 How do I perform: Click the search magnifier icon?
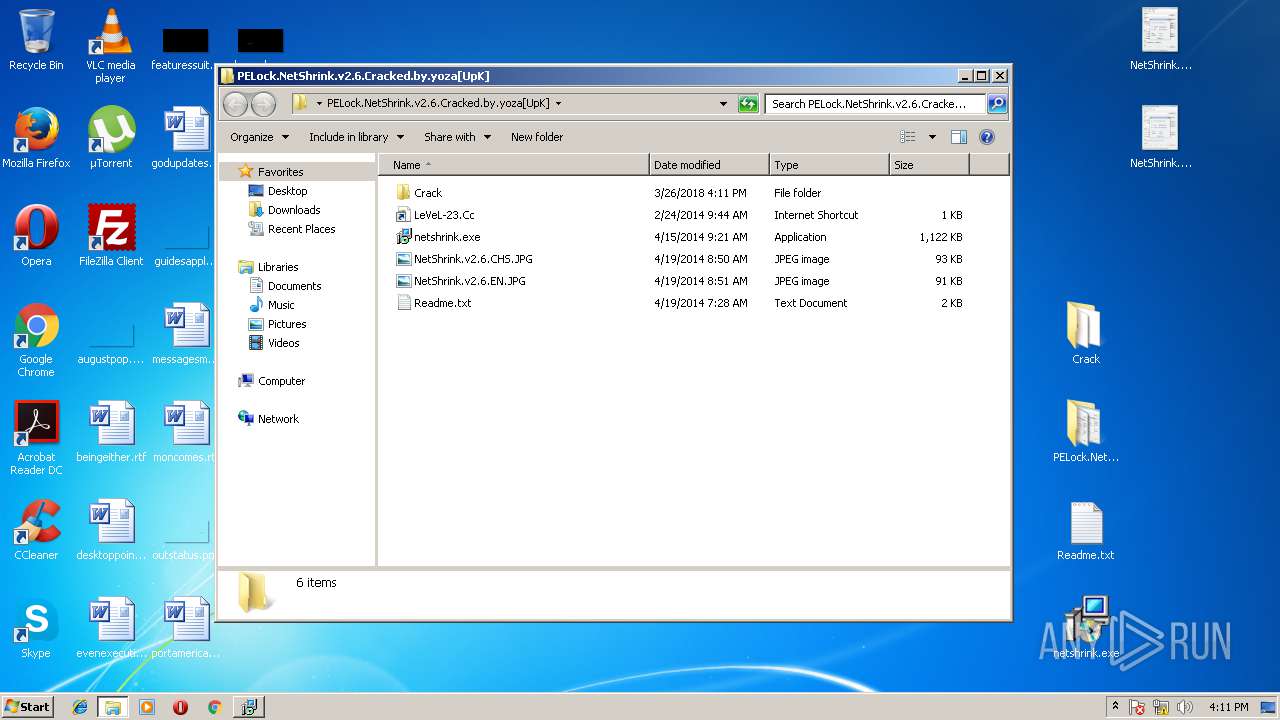click(997, 103)
